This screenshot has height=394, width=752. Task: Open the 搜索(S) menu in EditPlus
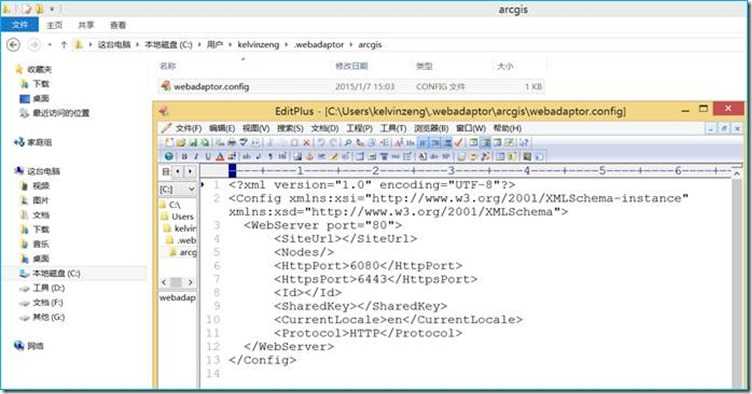[290, 128]
